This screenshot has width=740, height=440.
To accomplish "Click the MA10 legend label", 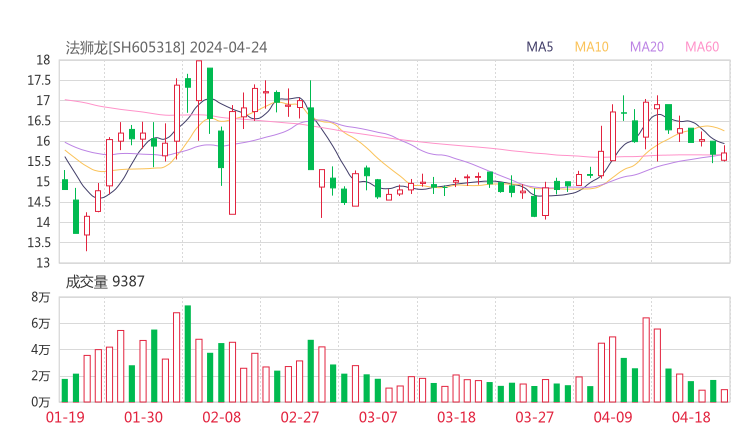I will point(591,47).
